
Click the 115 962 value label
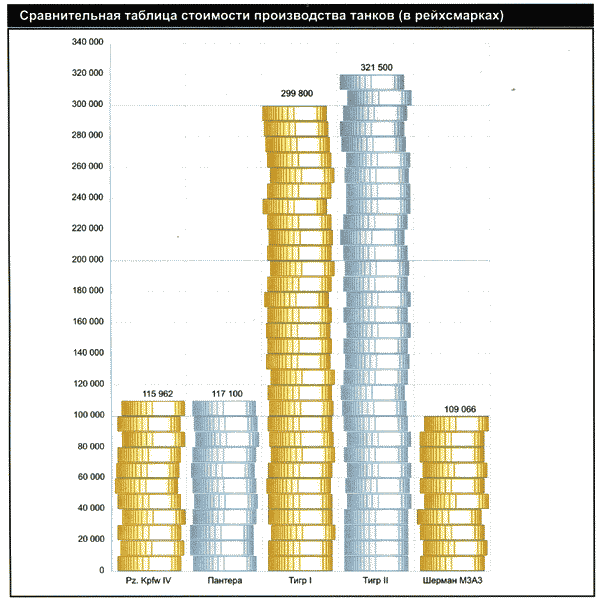tap(151, 394)
